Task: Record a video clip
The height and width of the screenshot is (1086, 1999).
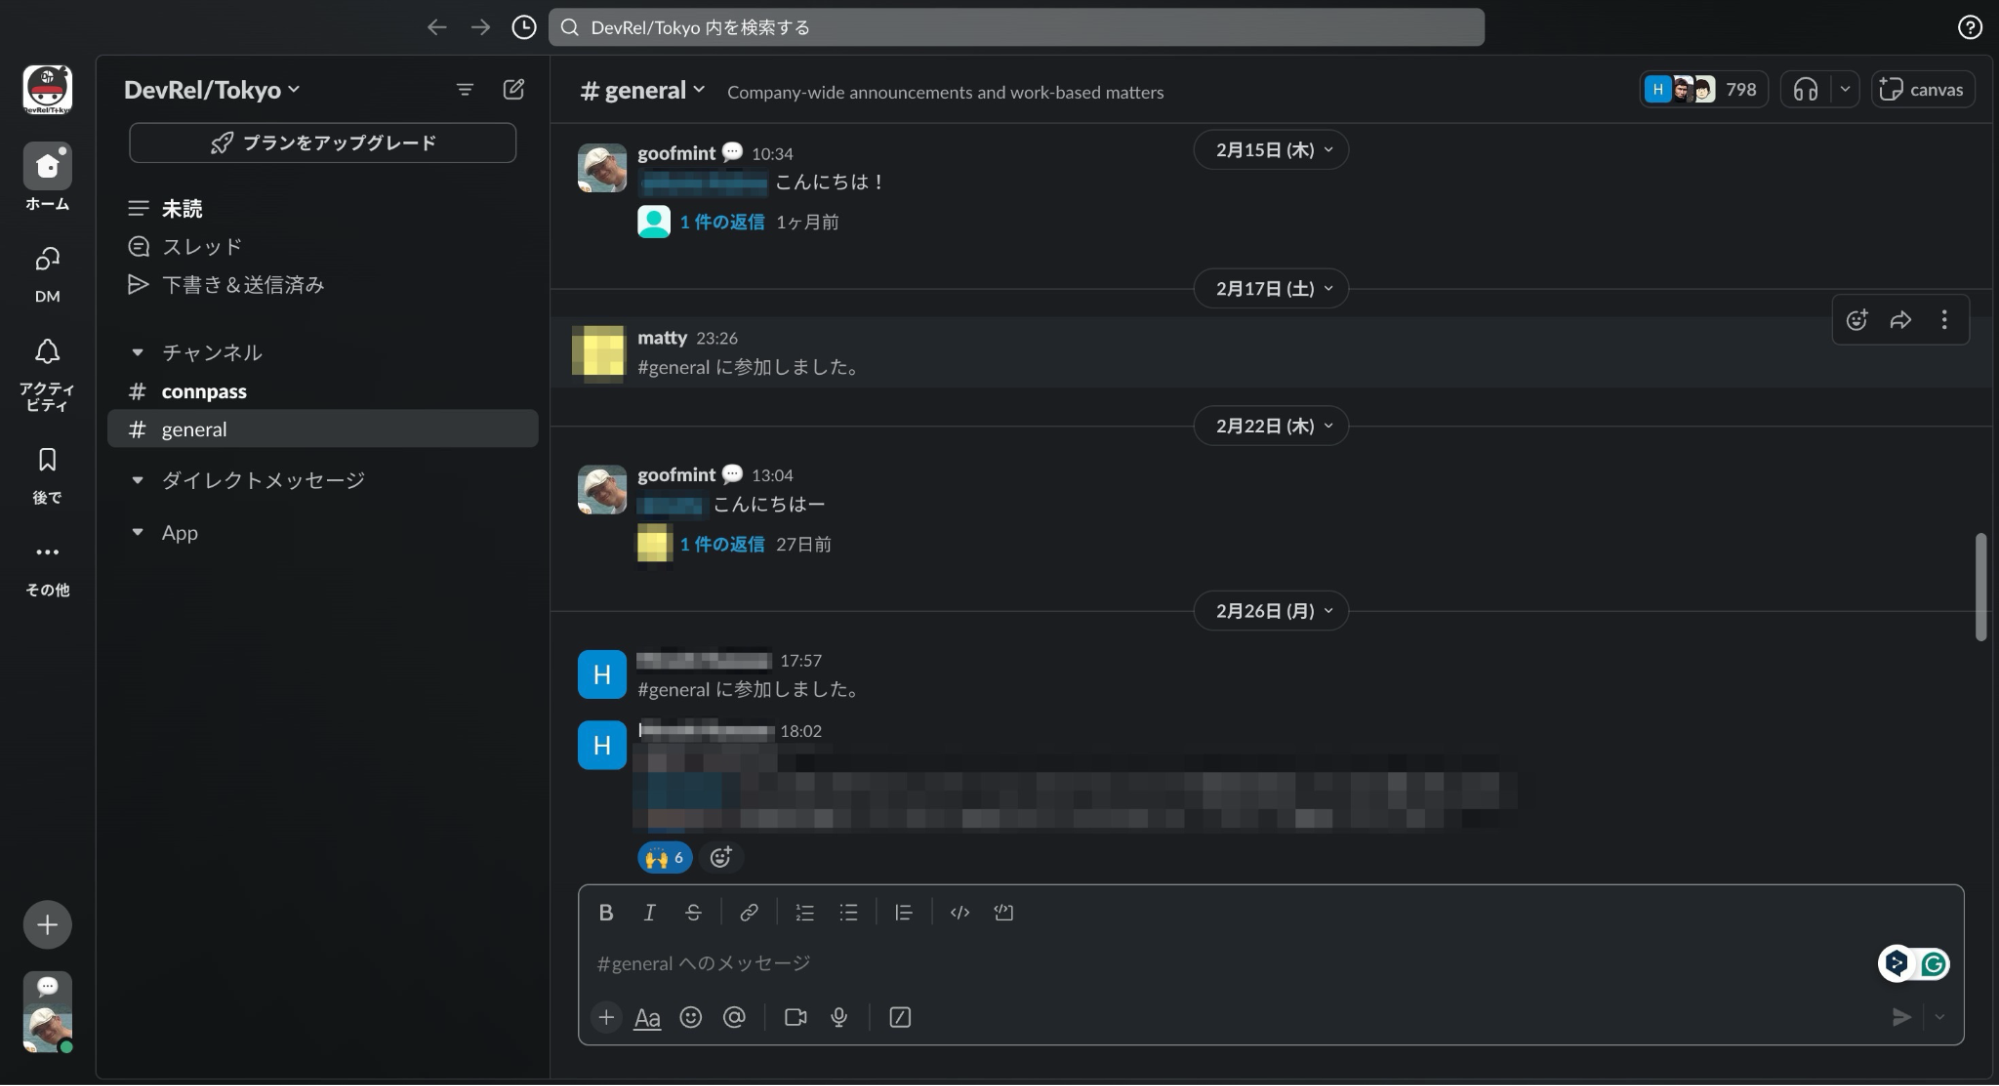Action: tap(796, 1018)
